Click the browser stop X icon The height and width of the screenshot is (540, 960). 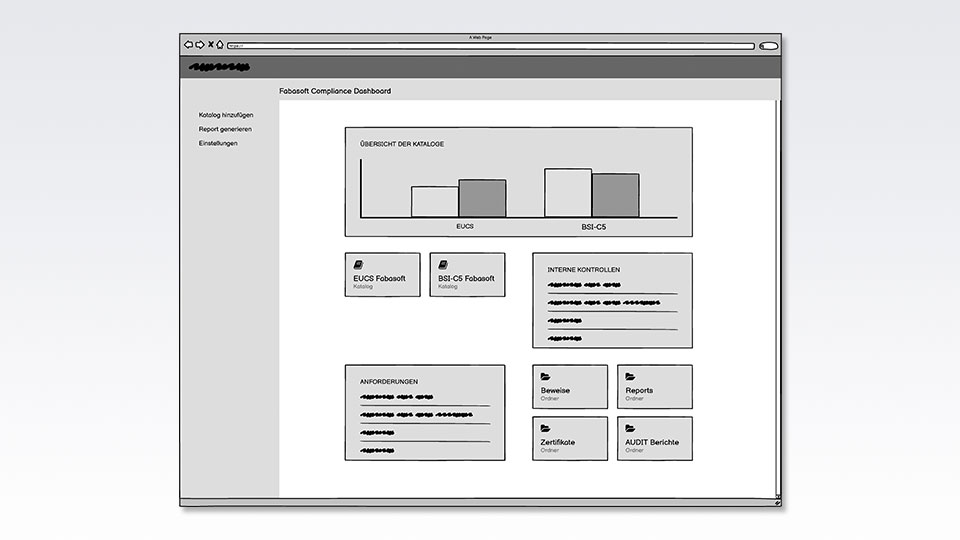211,44
